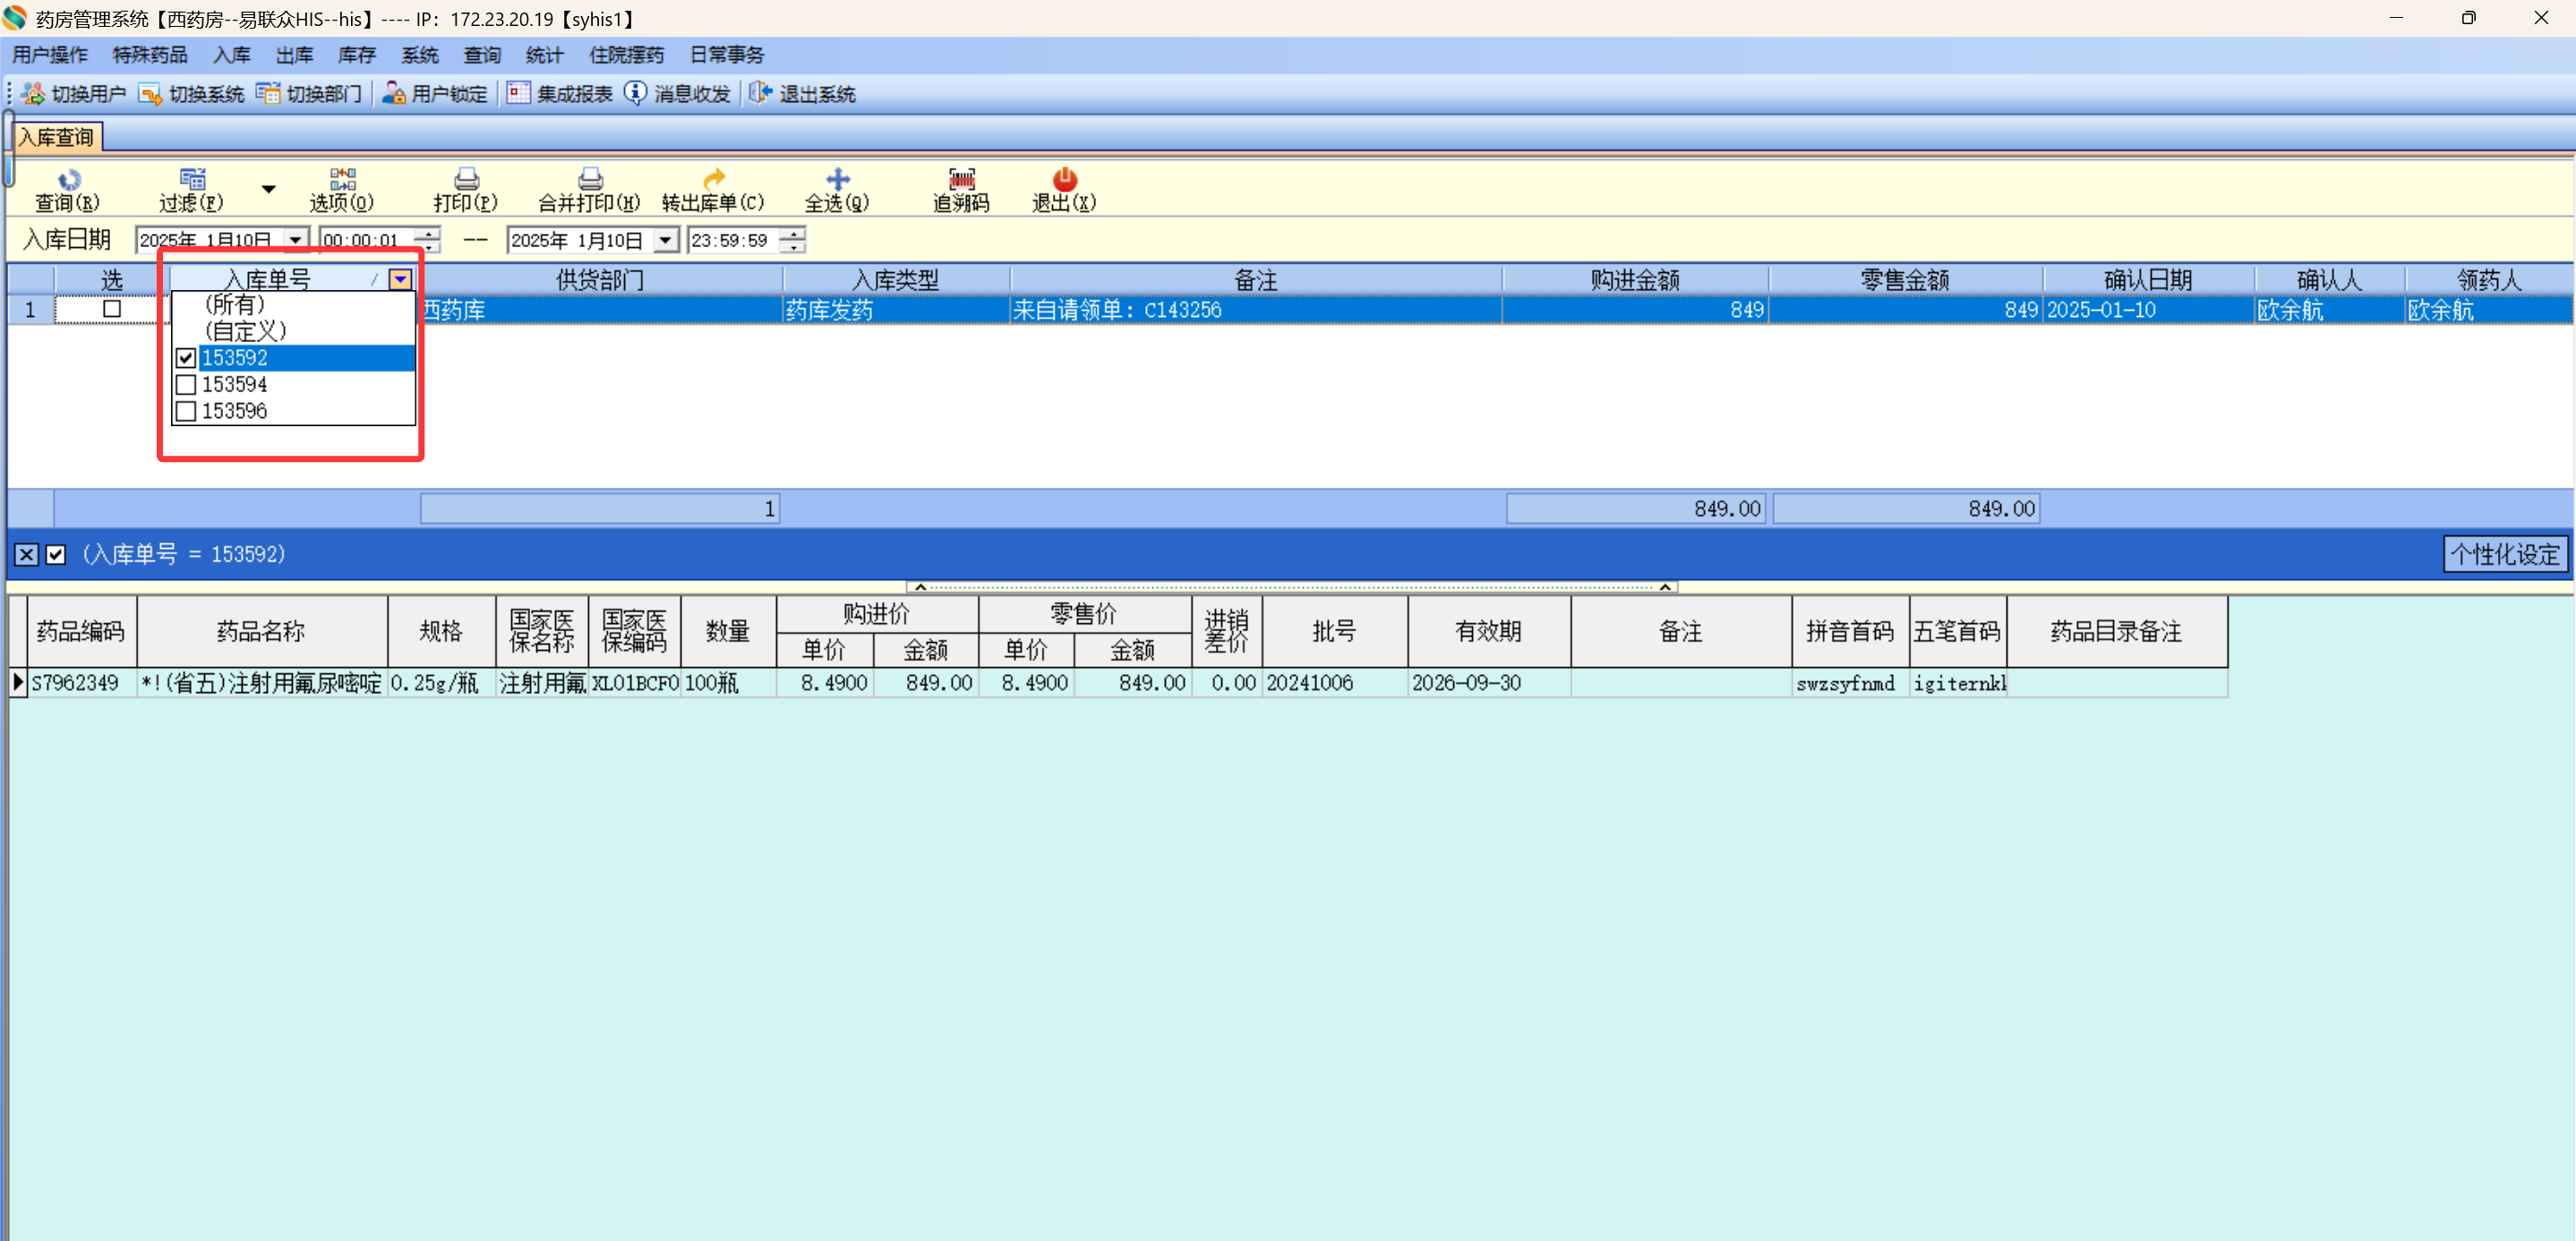Open the 入库单号 column filter dropdown
This screenshot has height=1241, width=2576.
click(x=400, y=280)
